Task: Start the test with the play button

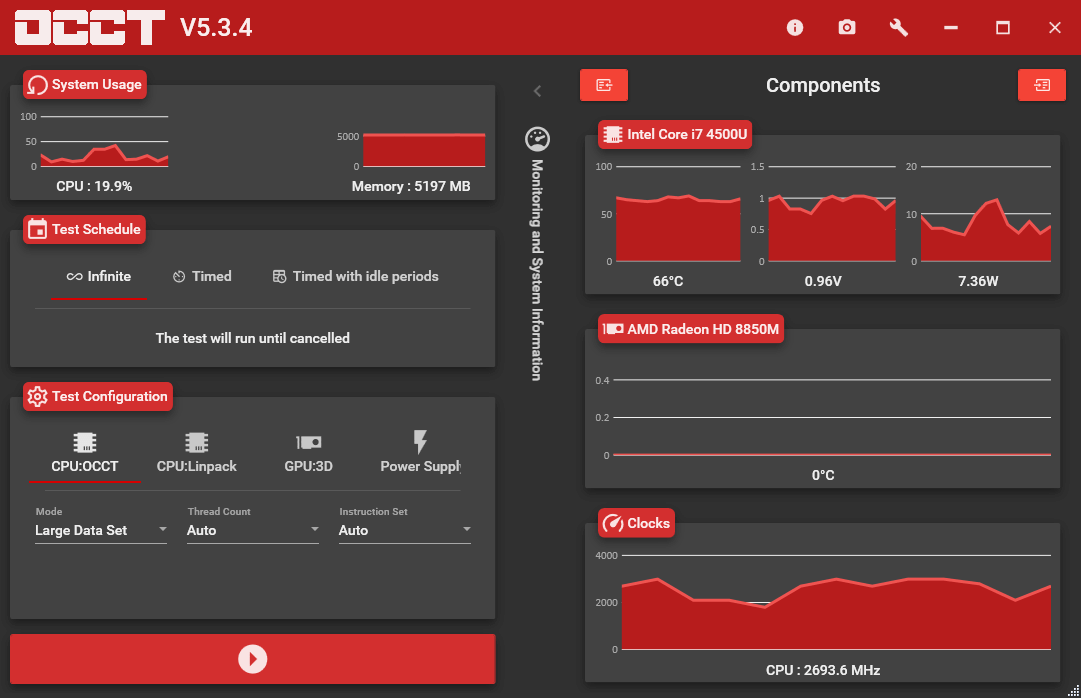Action: coord(252,659)
